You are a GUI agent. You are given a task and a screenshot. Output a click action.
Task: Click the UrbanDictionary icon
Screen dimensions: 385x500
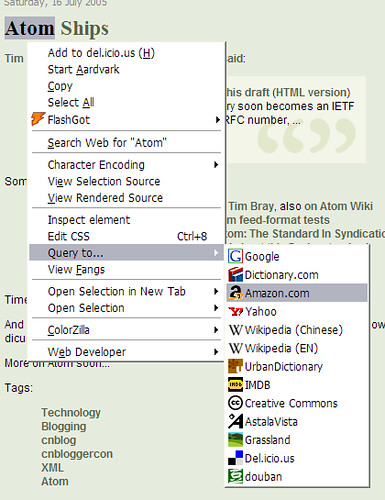(235, 366)
